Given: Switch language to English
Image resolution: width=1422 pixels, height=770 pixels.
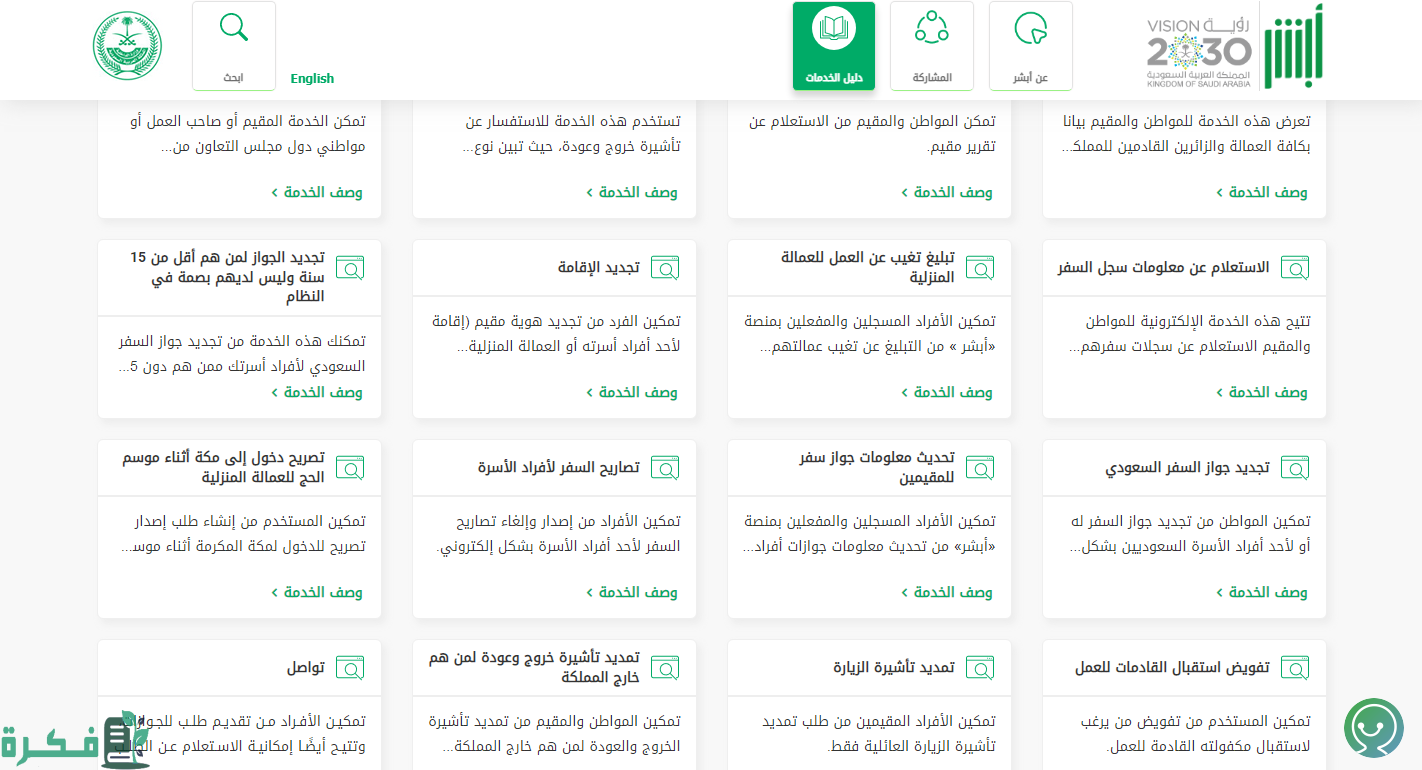Looking at the screenshot, I should click(312, 78).
